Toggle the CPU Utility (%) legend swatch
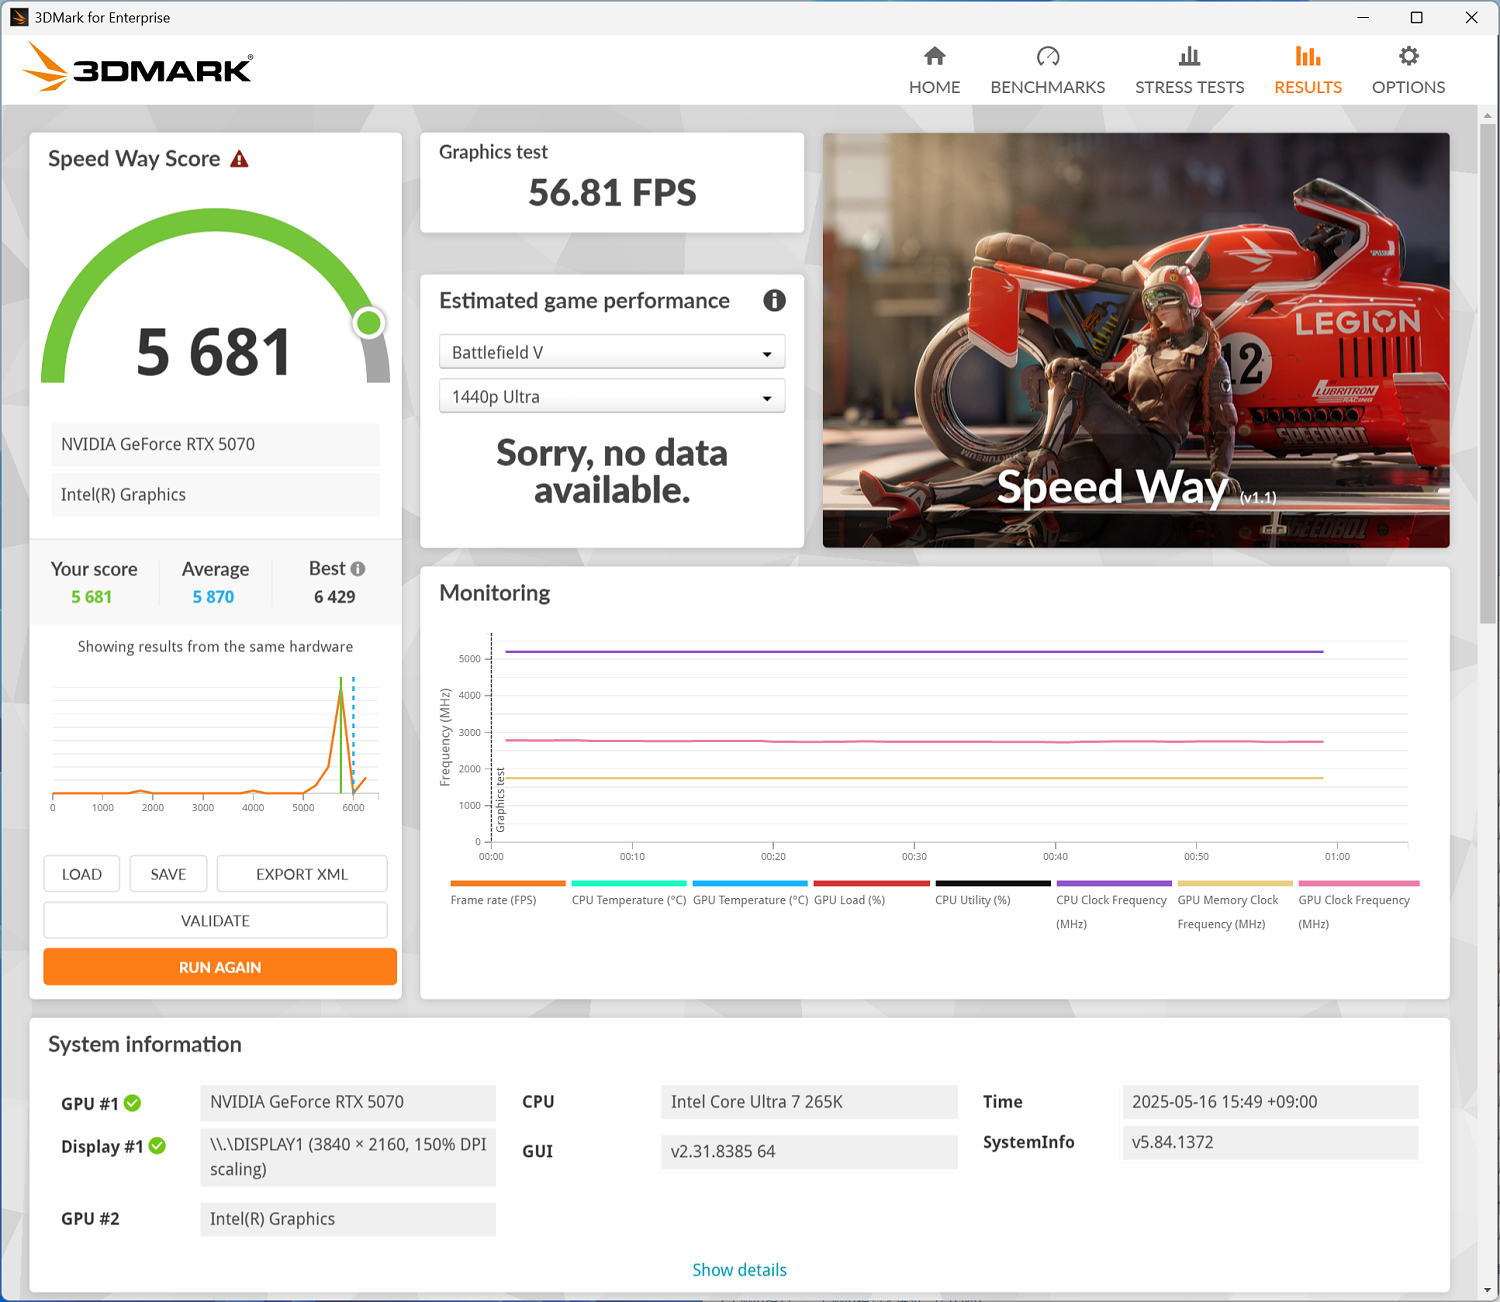This screenshot has width=1500, height=1302. [x=993, y=883]
